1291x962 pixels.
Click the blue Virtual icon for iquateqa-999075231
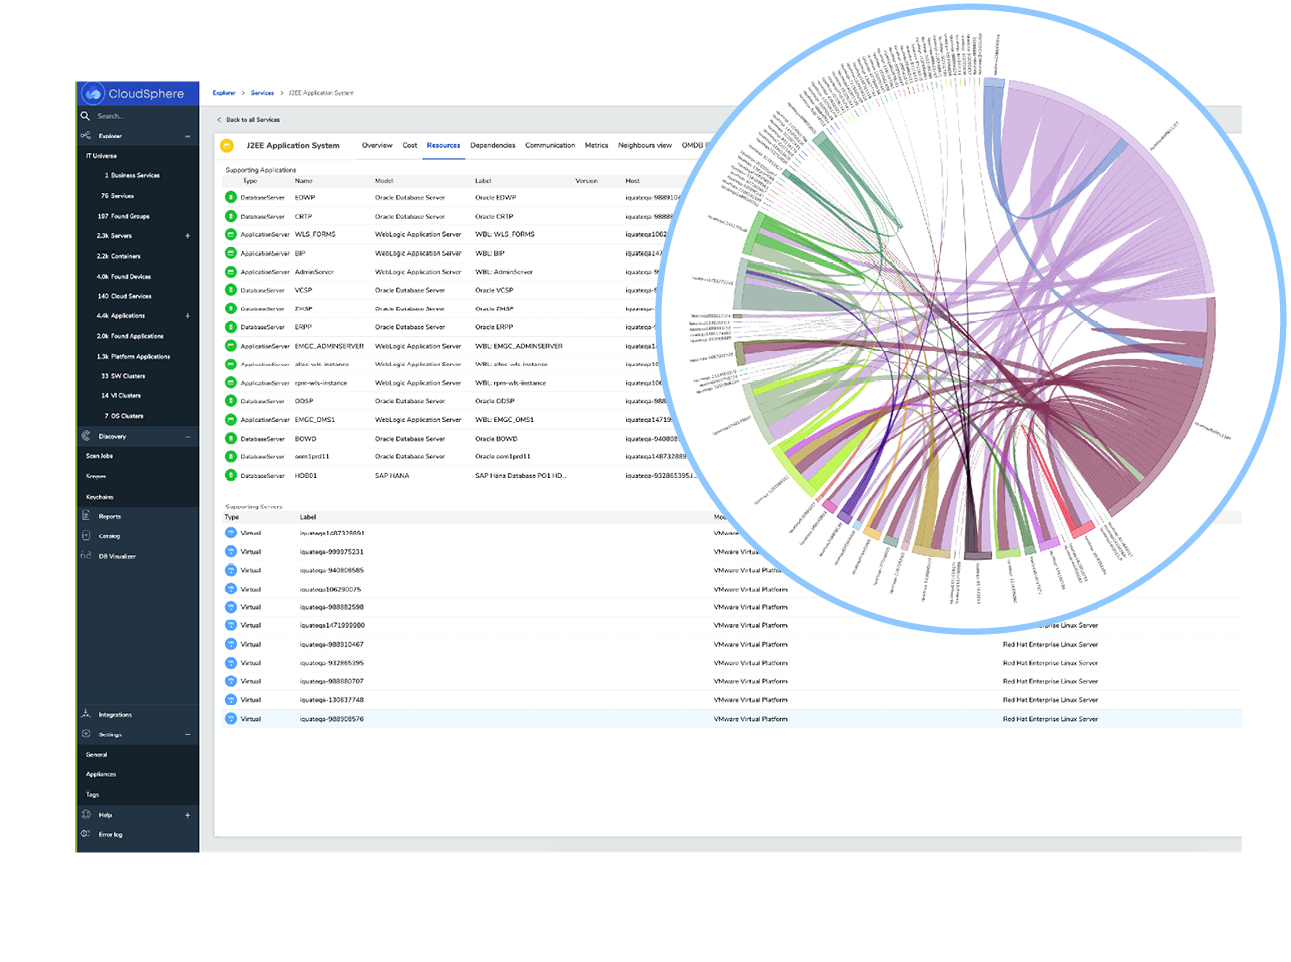[231, 552]
